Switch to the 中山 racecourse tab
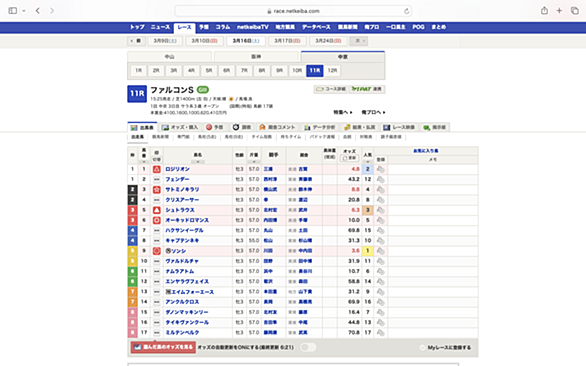The width and height of the screenshot is (586, 366). pyautogui.click(x=170, y=57)
